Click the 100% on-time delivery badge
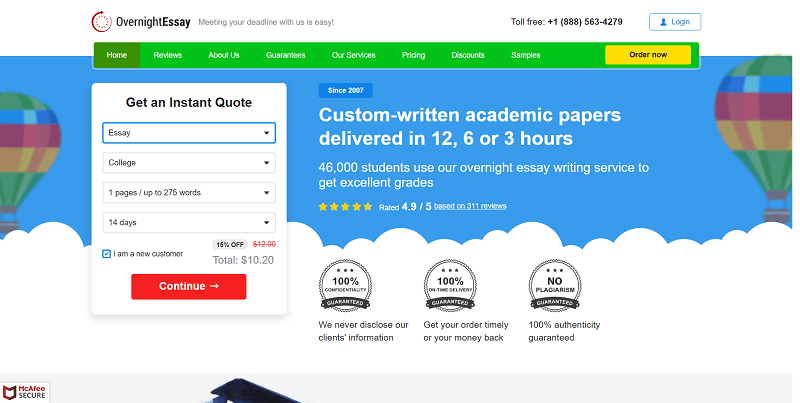The image size is (800, 403). (x=450, y=285)
